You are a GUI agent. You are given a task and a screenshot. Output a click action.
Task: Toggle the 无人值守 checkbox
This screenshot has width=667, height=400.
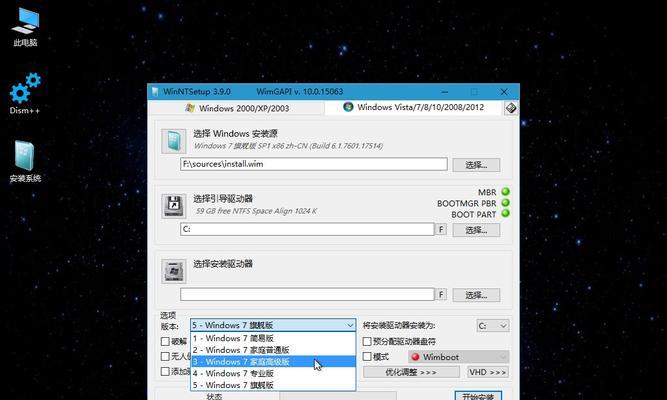click(165, 356)
